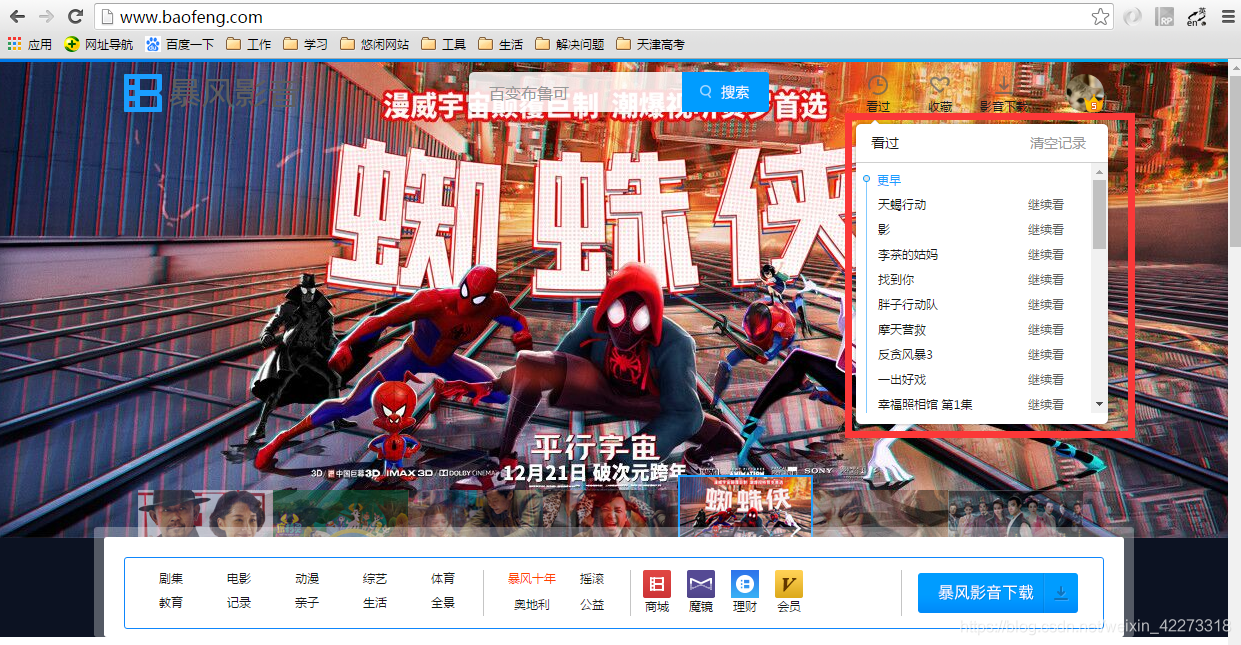Click history panel scrollbar up arrow
Viewport: 1241px width, 645px height.
(x=1099, y=174)
